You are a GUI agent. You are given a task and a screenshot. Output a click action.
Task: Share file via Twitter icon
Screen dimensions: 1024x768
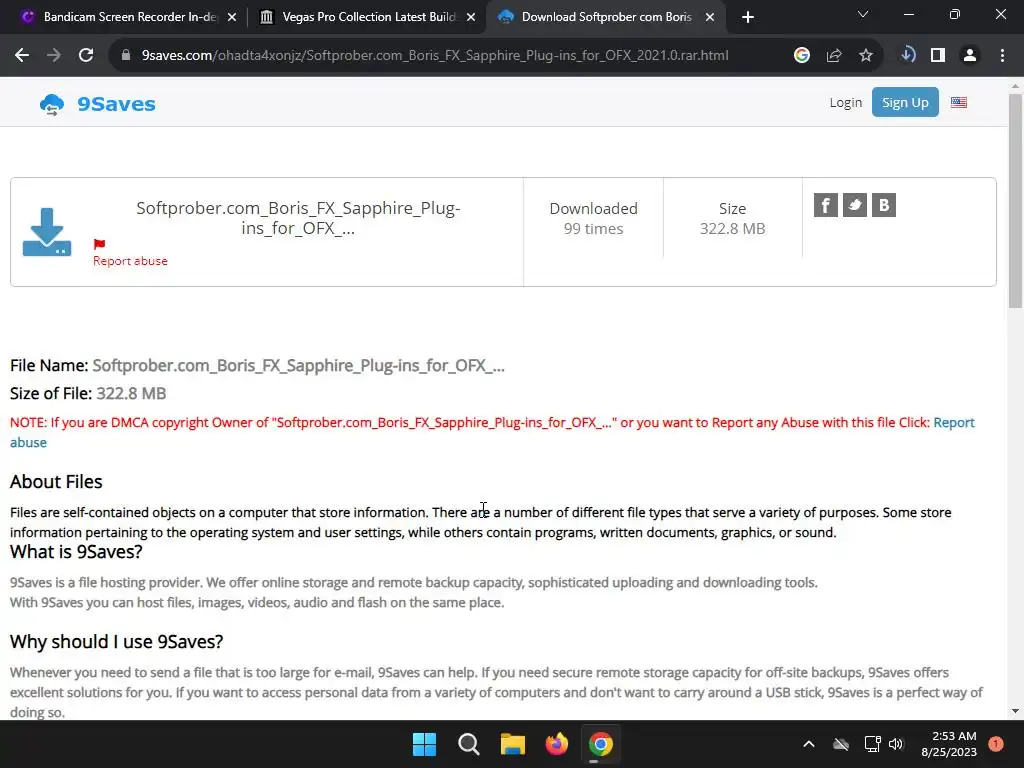[x=854, y=205]
